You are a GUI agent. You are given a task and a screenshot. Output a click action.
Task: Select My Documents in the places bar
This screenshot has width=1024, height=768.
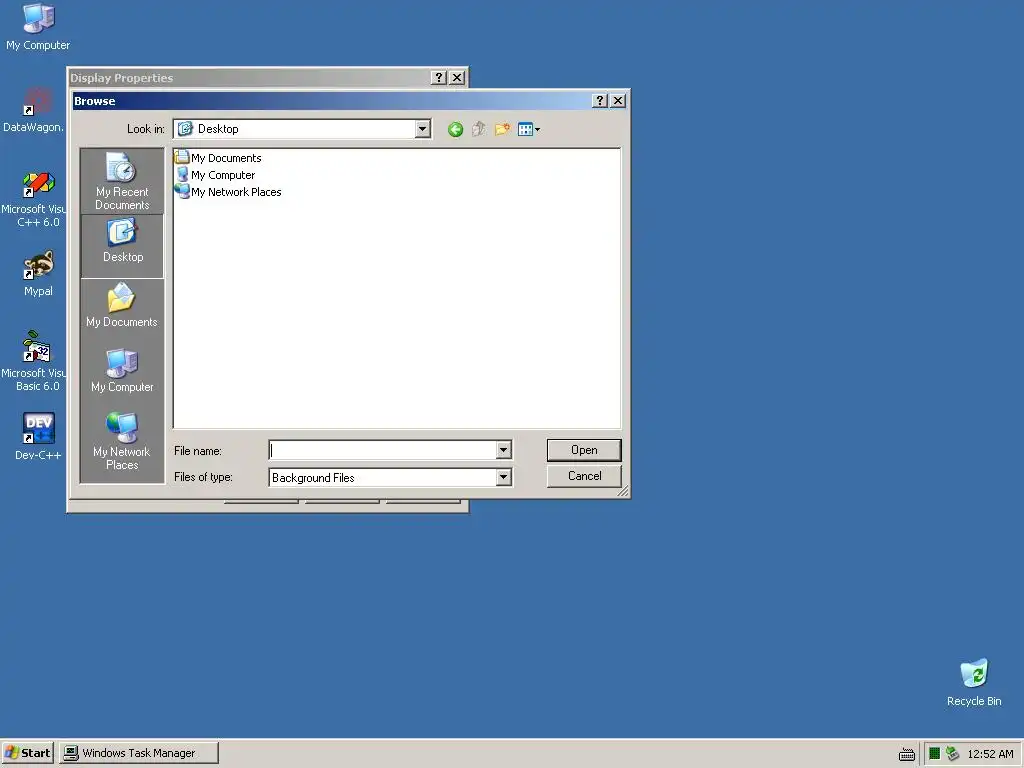(122, 305)
